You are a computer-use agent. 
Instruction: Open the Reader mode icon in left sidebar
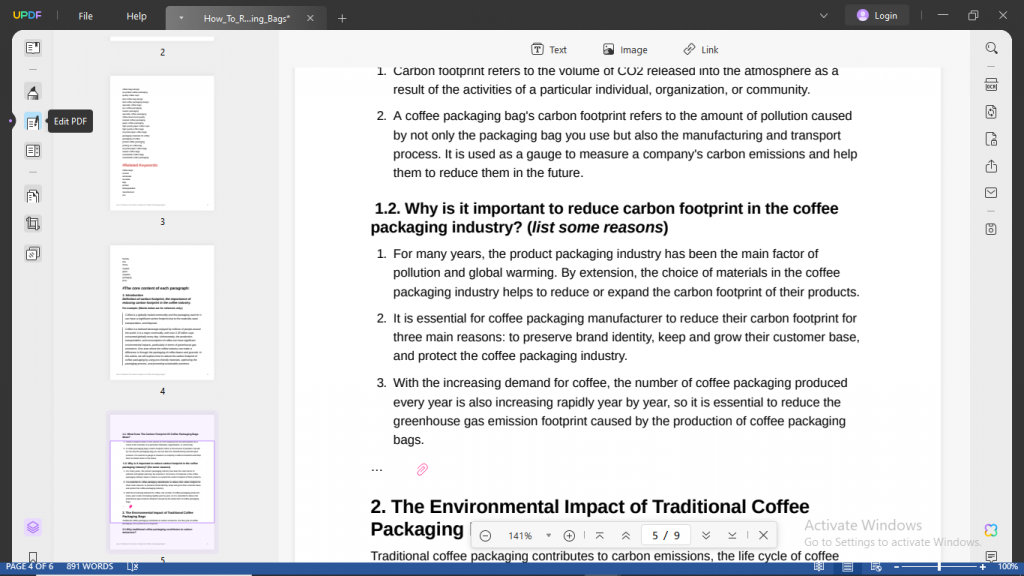pyautogui.click(x=33, y=48)
